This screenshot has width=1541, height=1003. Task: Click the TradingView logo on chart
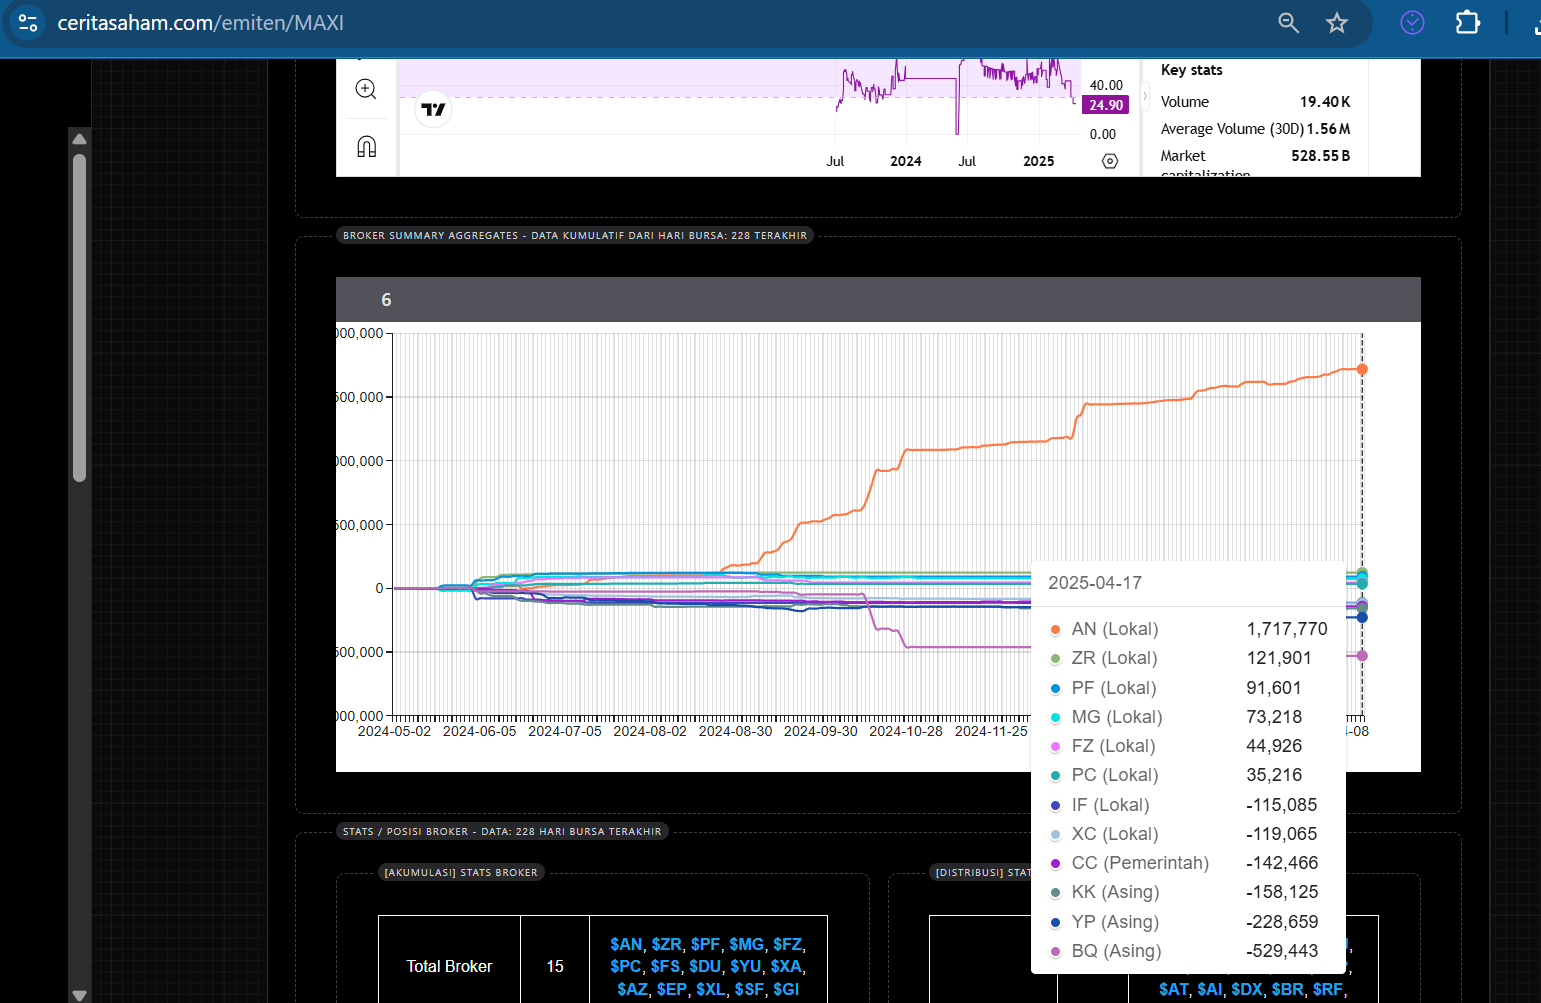point(433,109)
